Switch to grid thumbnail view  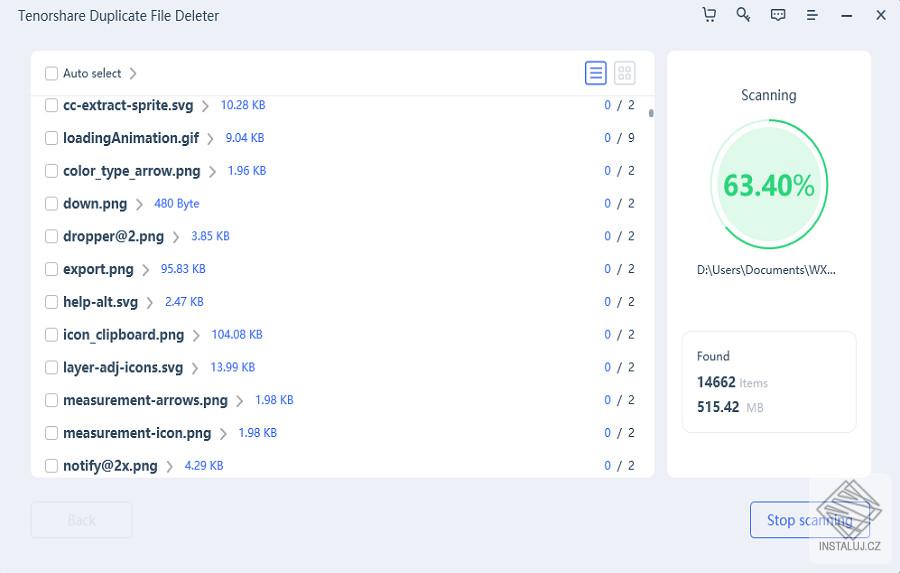624,73
